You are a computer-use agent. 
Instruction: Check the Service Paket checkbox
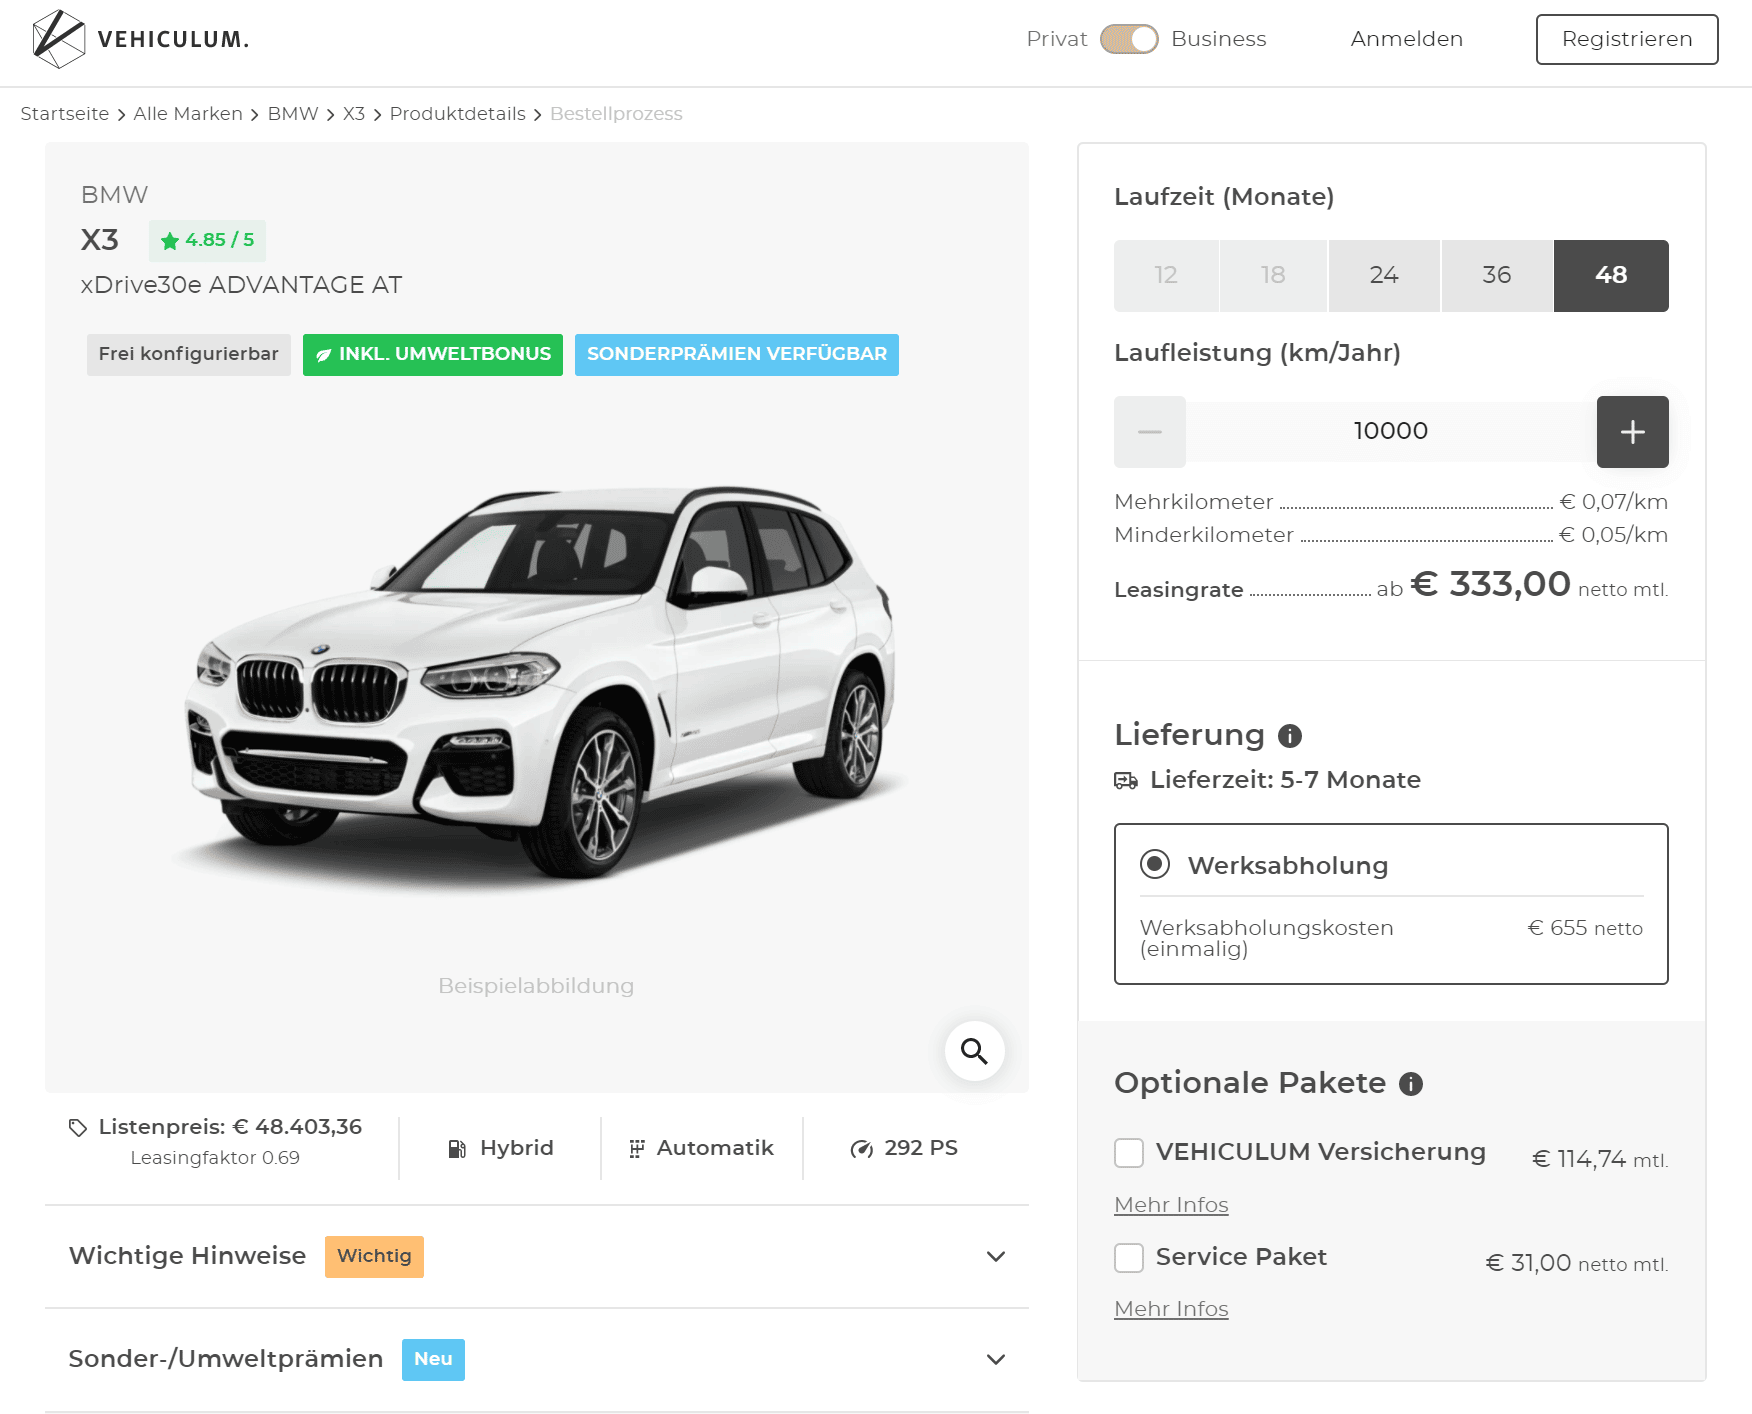coord(1129,1258)
